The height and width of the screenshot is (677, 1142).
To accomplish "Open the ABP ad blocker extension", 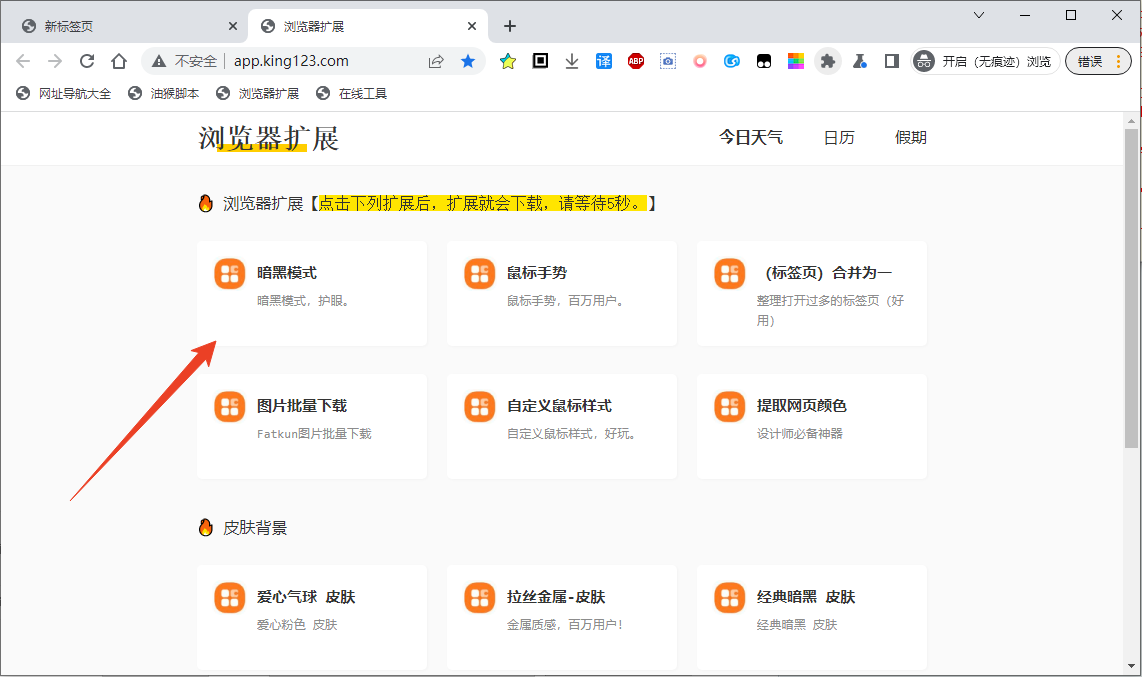I will (x=636, y=61).
